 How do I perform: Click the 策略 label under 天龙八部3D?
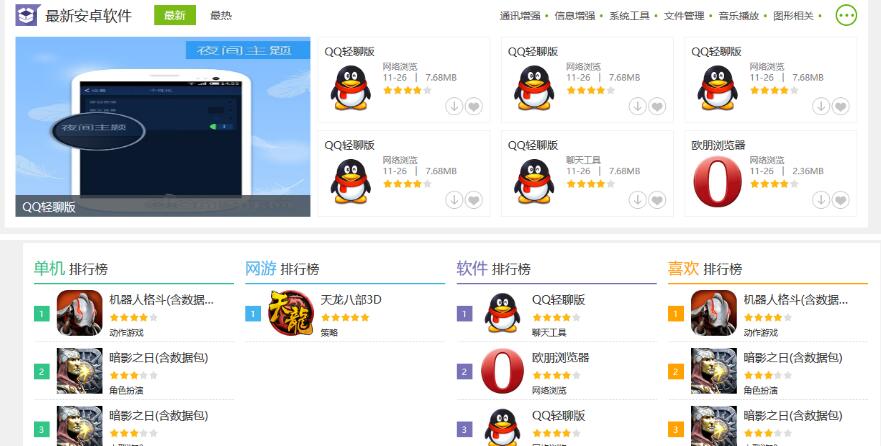point(329,333)
